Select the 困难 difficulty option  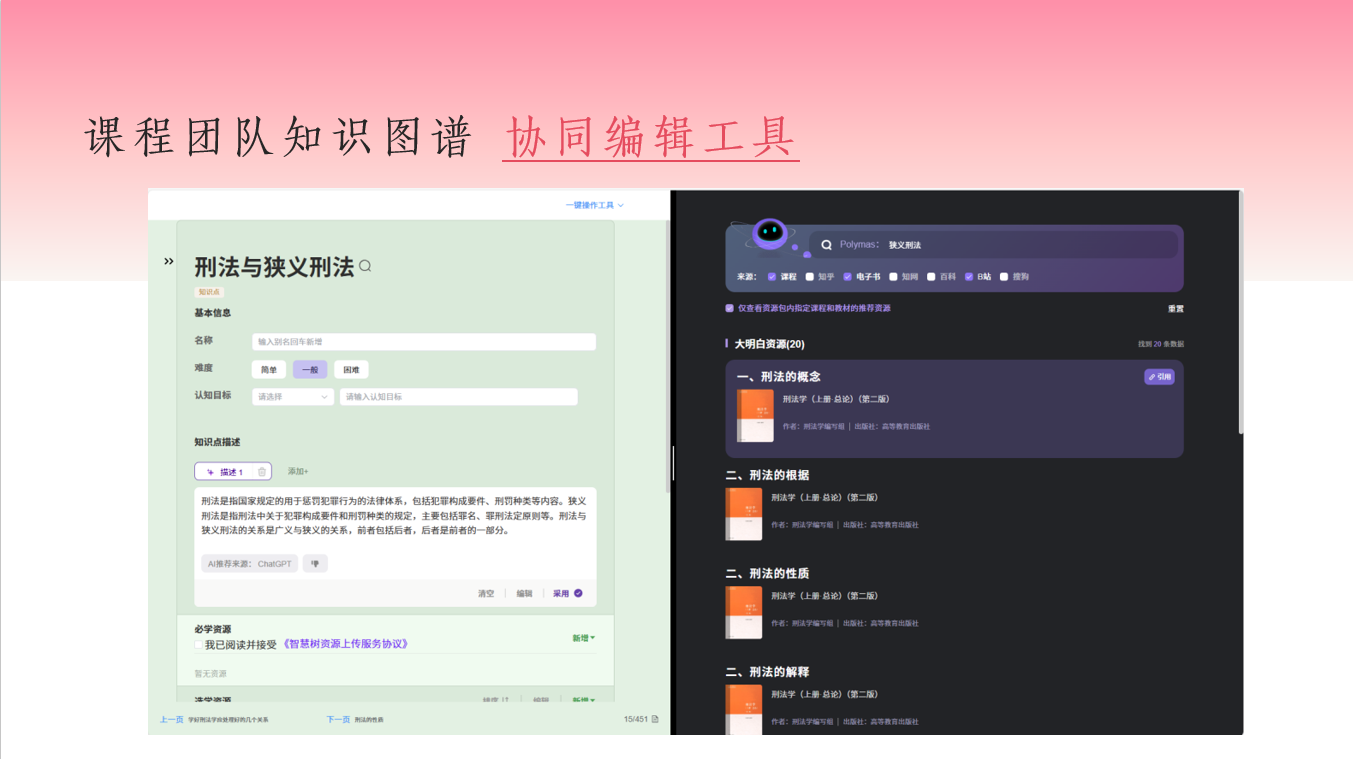(352, 370)
